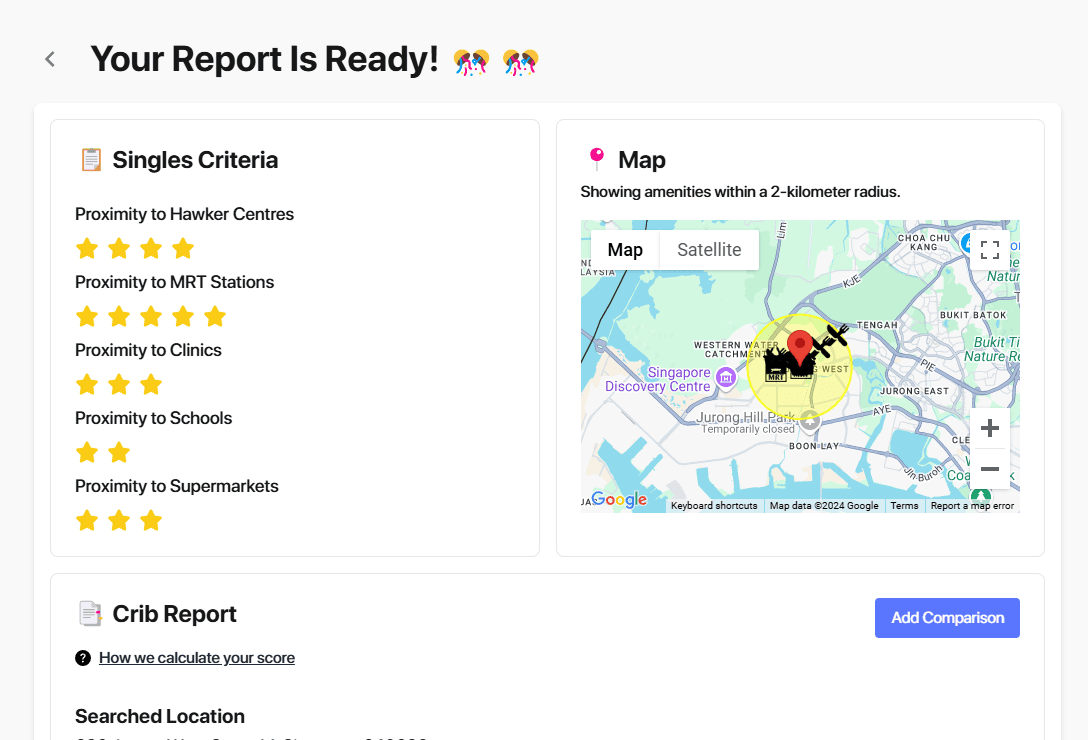Viewport: 1088px width, 740px height.
Task: Click the Google logo on the map
Action: [x=620, y=499]
